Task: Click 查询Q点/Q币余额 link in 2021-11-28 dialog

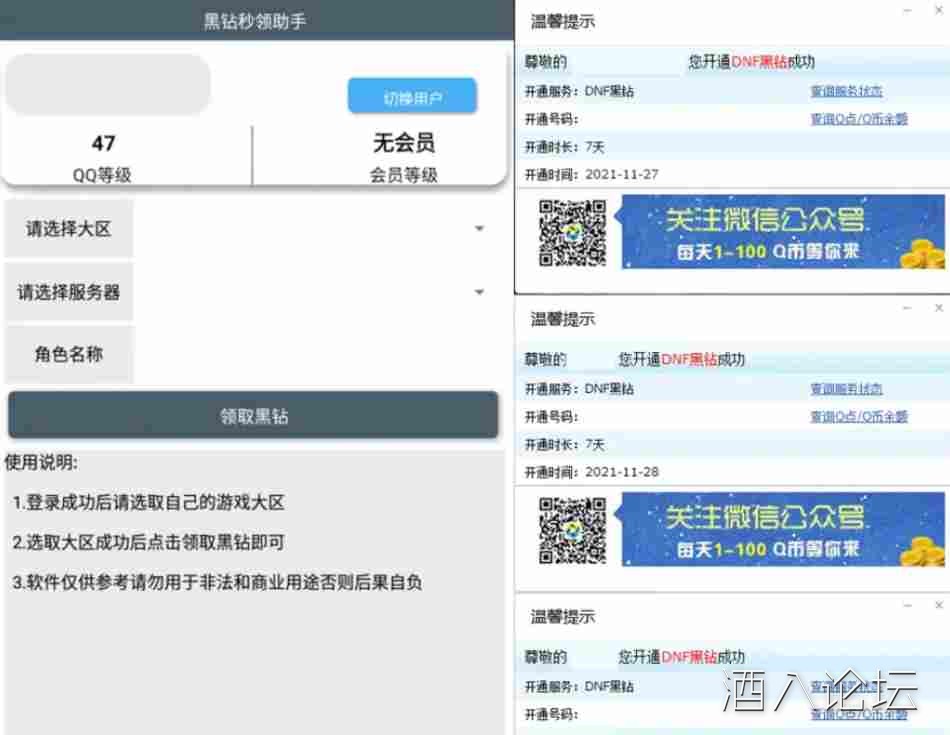Action: (x=859, y=416)
